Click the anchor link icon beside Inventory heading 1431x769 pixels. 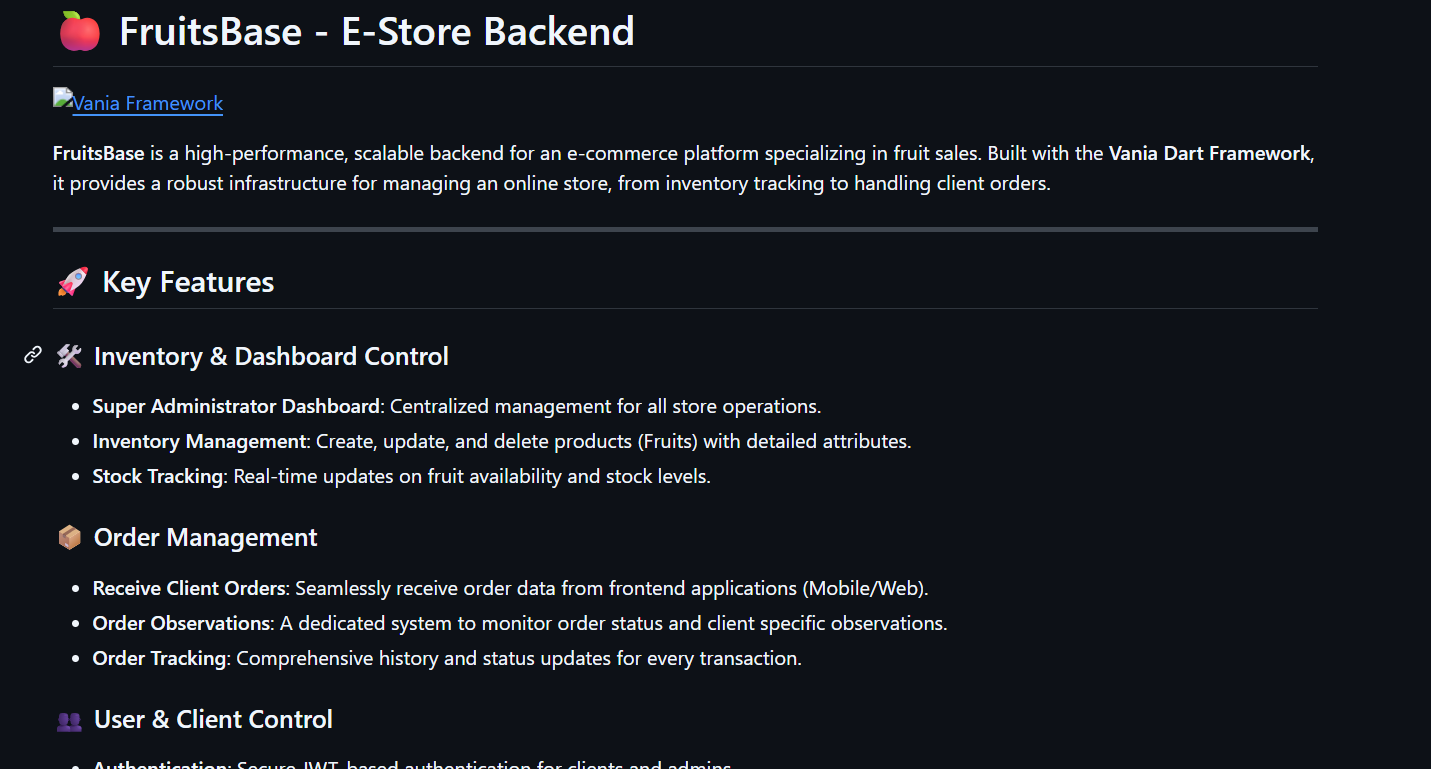[x=33, y=355]
